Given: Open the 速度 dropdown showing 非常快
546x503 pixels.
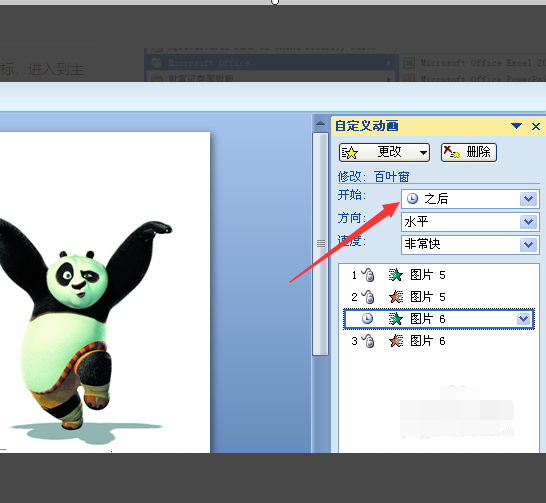Looking at the screenshot, I should pyautogui.click(x=470, y=244).
